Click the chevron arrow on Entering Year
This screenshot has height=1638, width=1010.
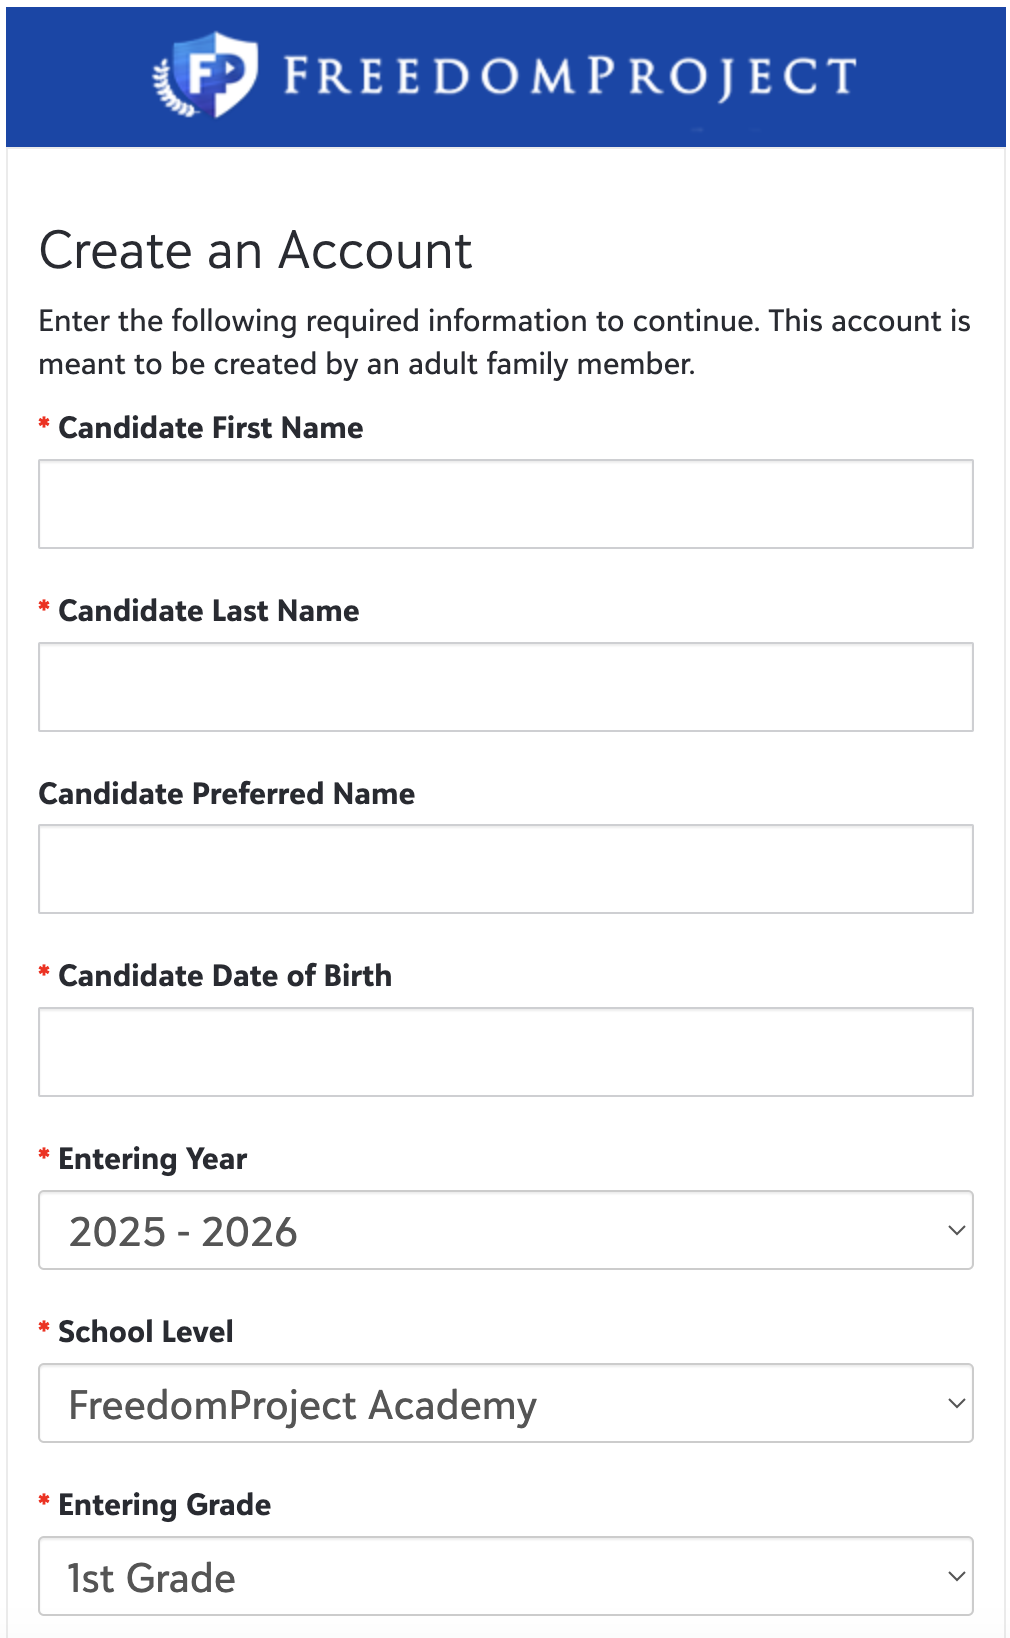956,1230
